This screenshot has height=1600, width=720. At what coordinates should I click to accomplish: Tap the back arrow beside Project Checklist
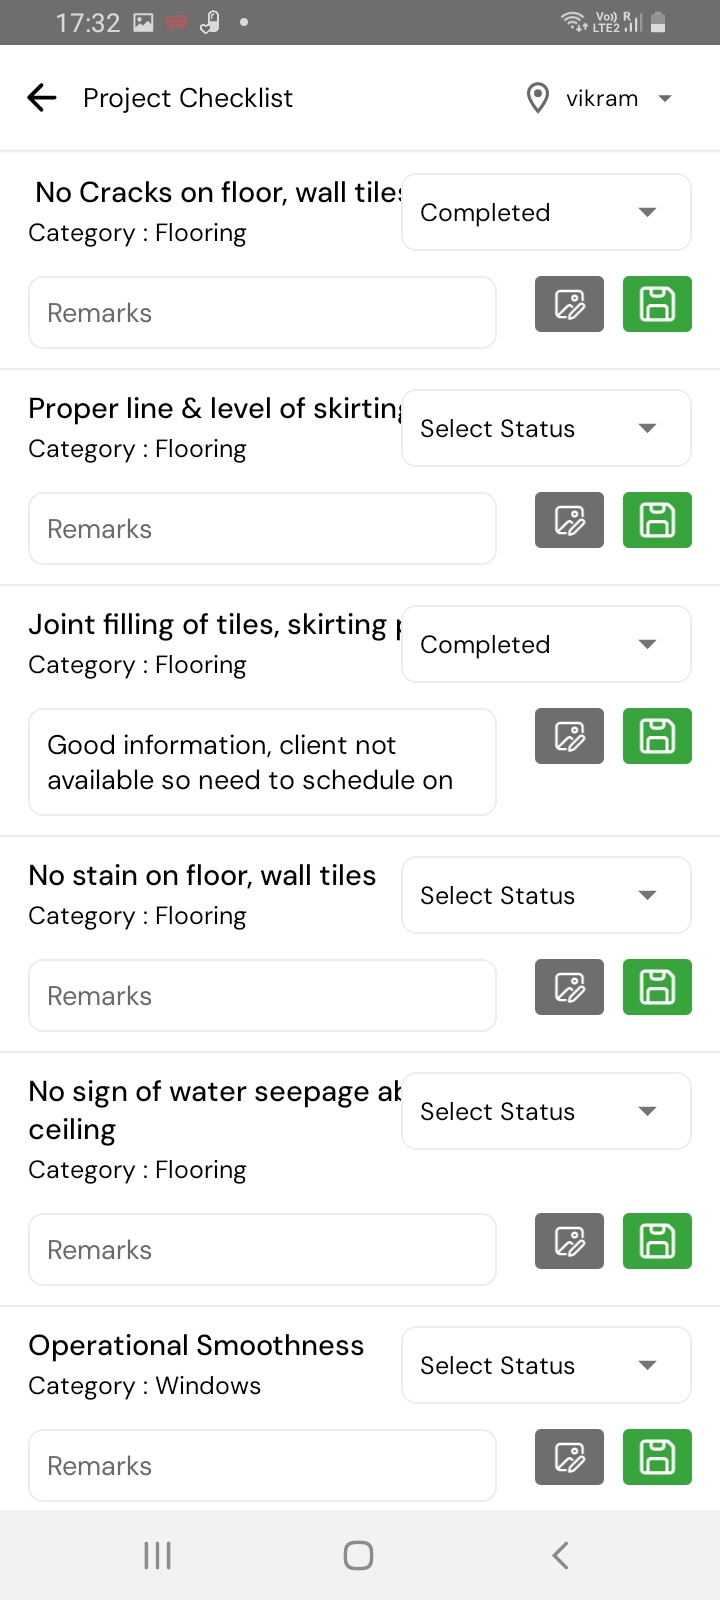point(42,98)
